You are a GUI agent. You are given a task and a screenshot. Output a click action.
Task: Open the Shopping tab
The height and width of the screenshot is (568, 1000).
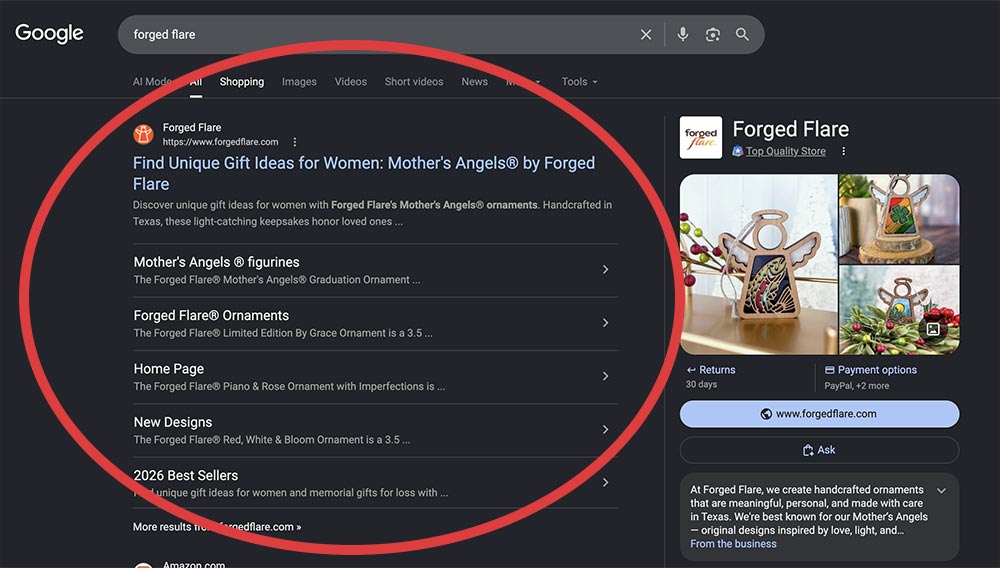242,82
